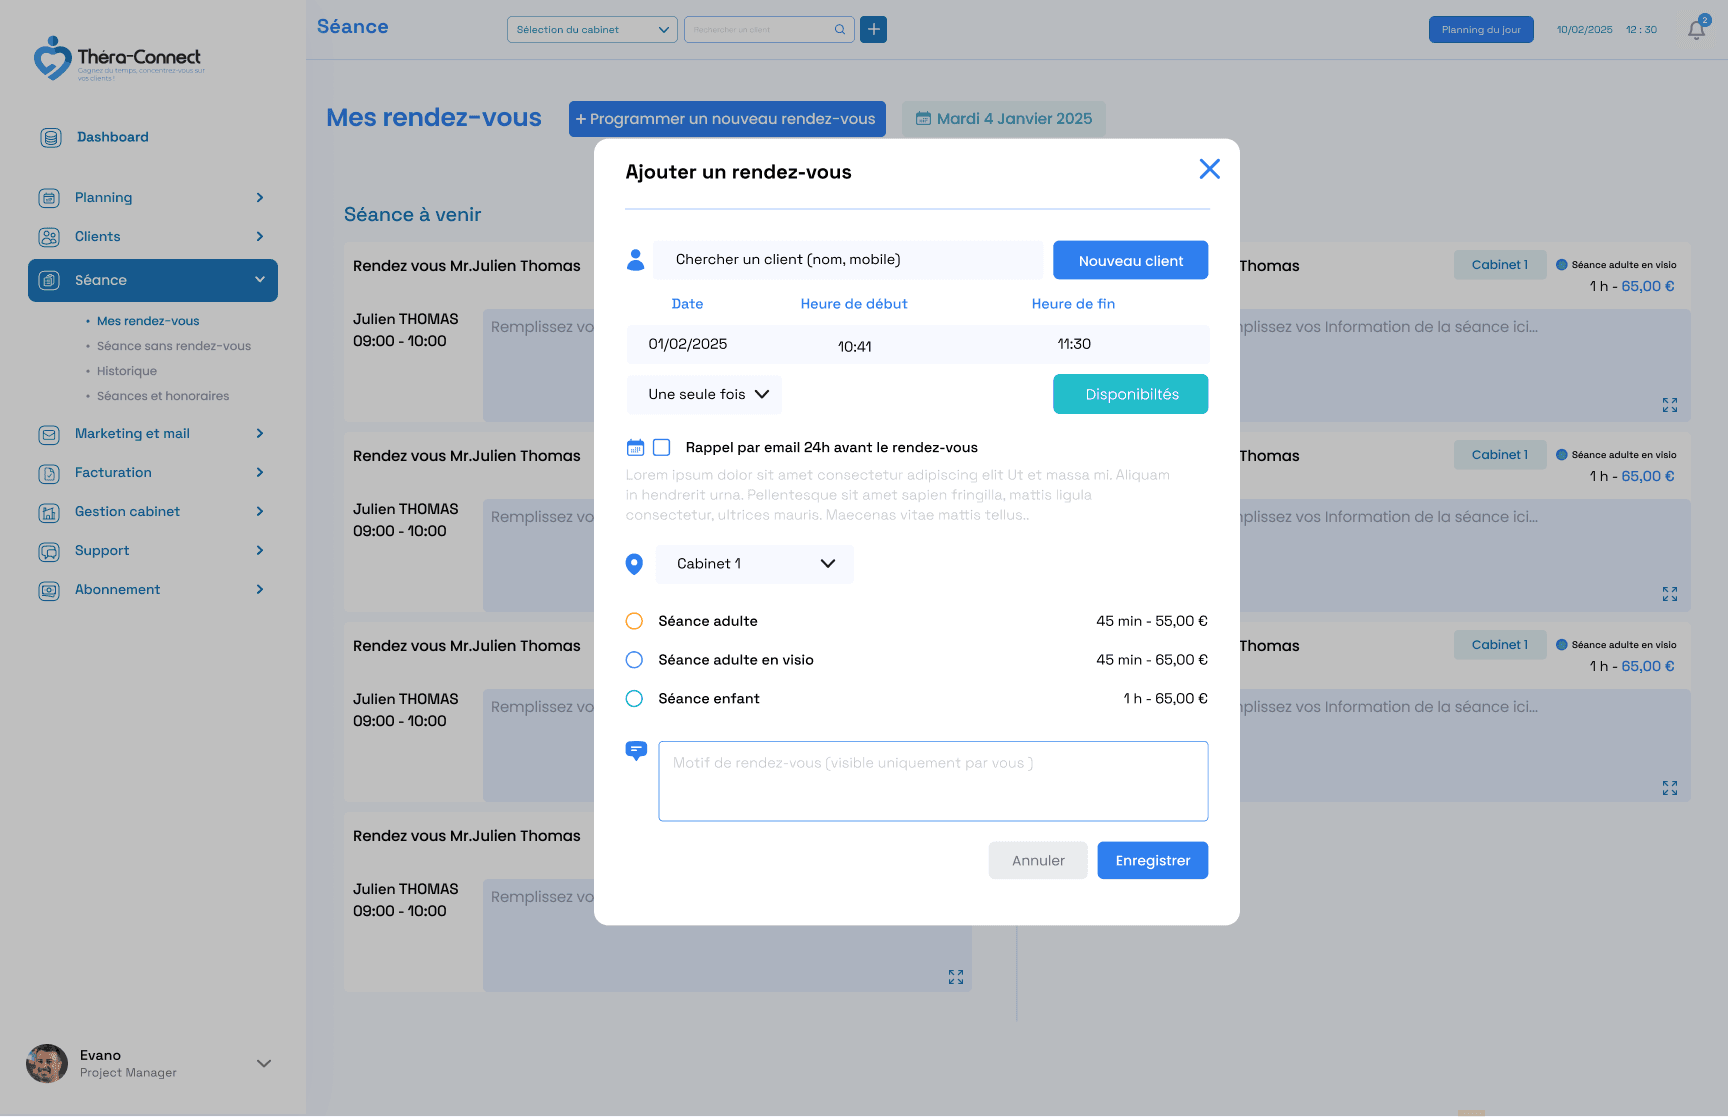Open the Historique sidebar entry
This screenshot has height=1117, width=1728.
pyautogui.click(x=126, y=370)
